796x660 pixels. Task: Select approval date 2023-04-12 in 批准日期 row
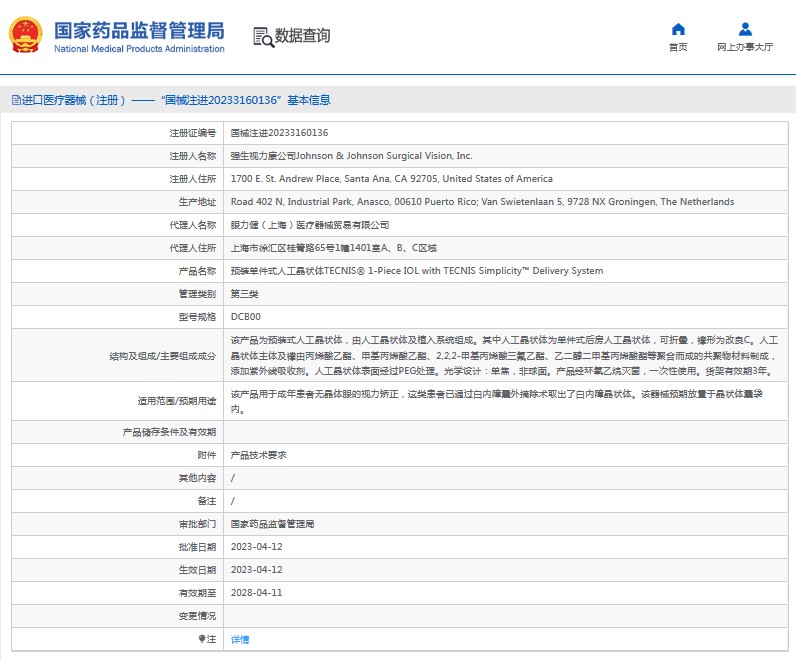256,547
